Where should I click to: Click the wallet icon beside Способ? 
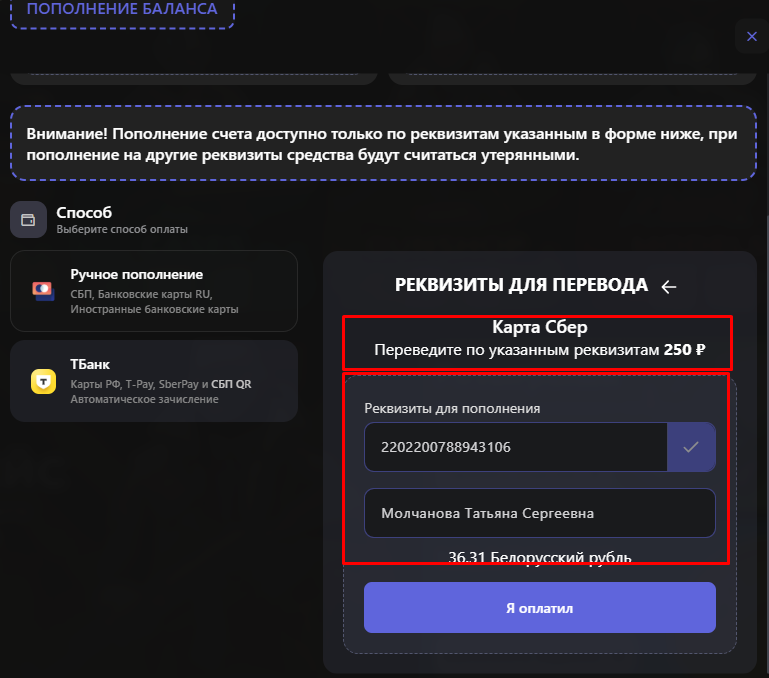click(x=28, y=220)
